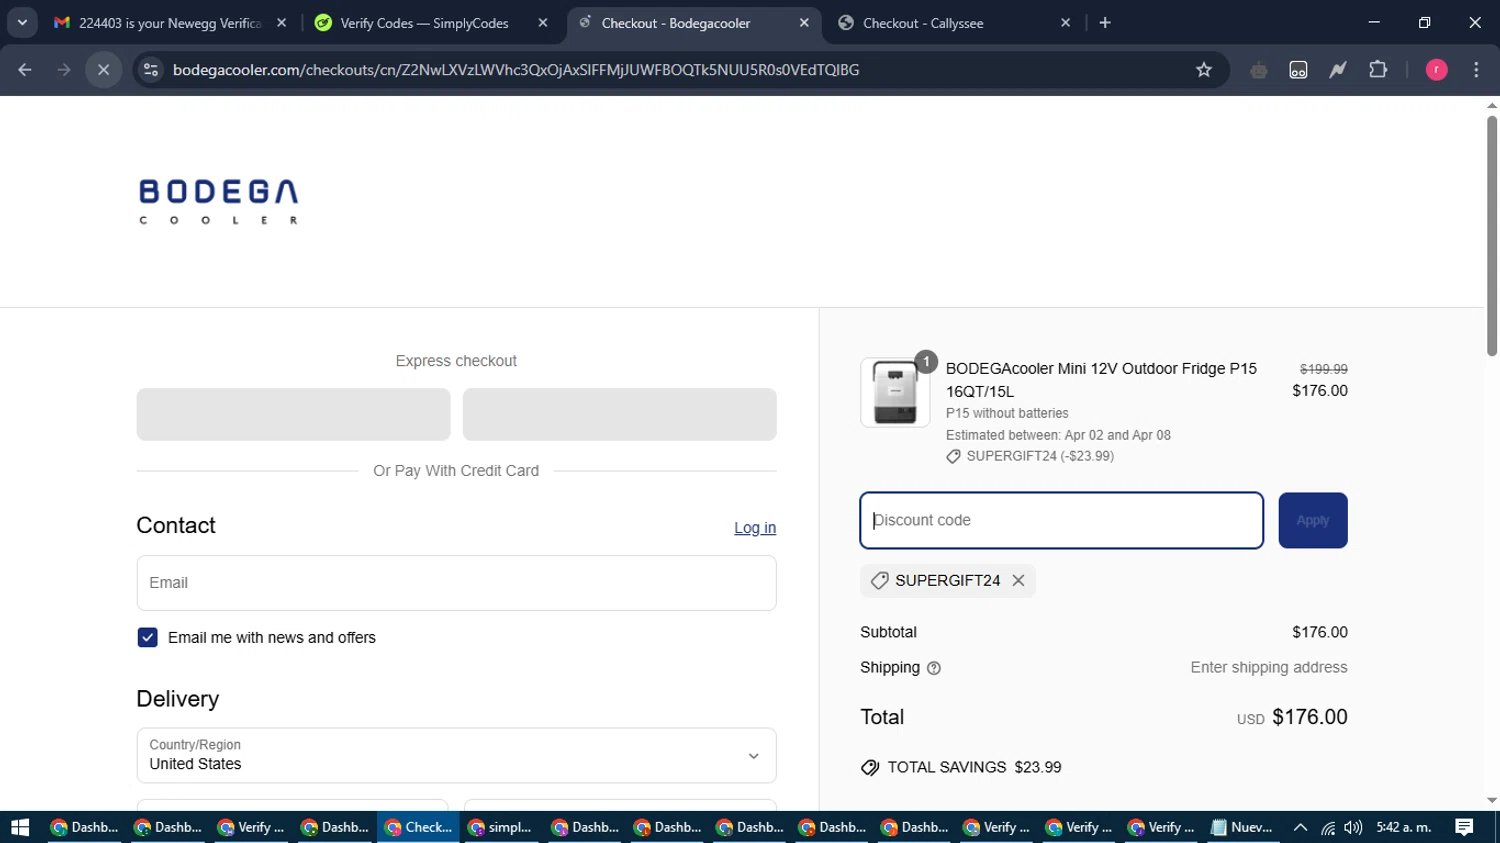1500x843 pixels.
Task: Click the feather-shaped extension icon
Action: click(1338, 69)
